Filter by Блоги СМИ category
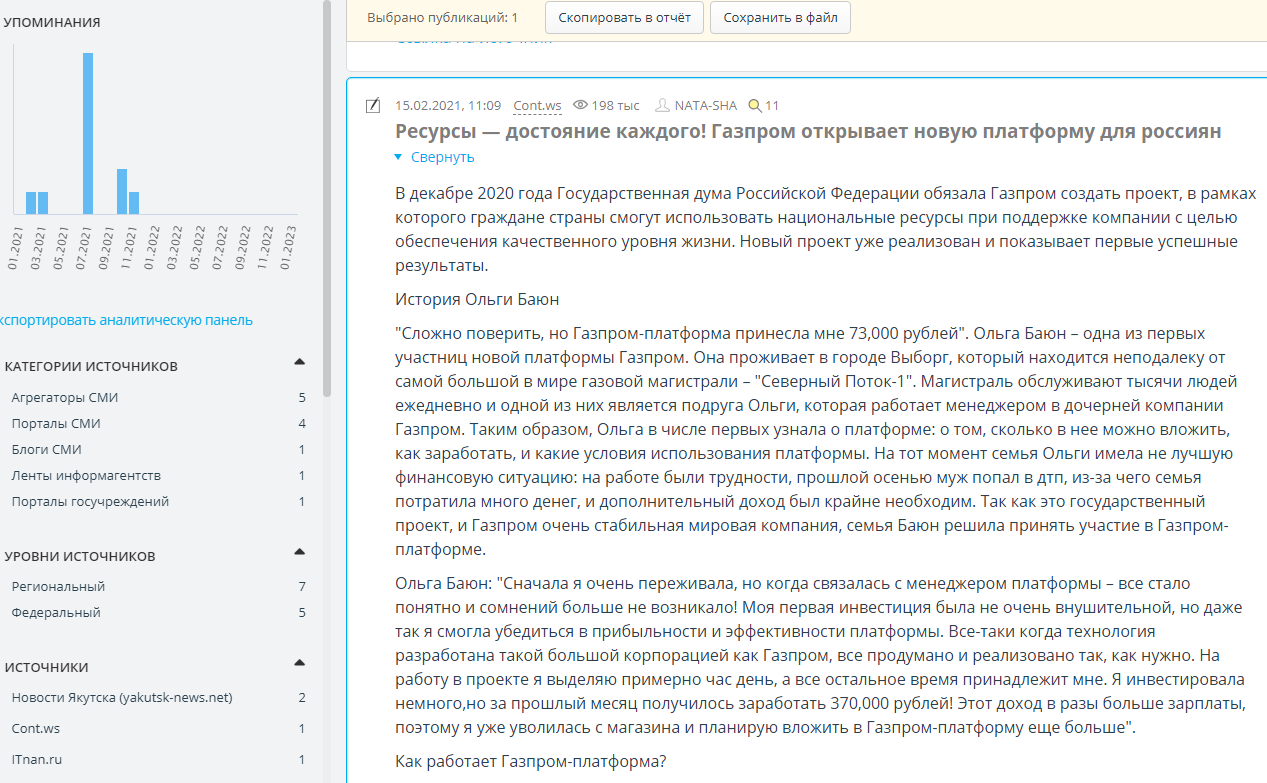Image resolution: width=1267 pixels, height=783 pixels. click(x=46, y=449)
